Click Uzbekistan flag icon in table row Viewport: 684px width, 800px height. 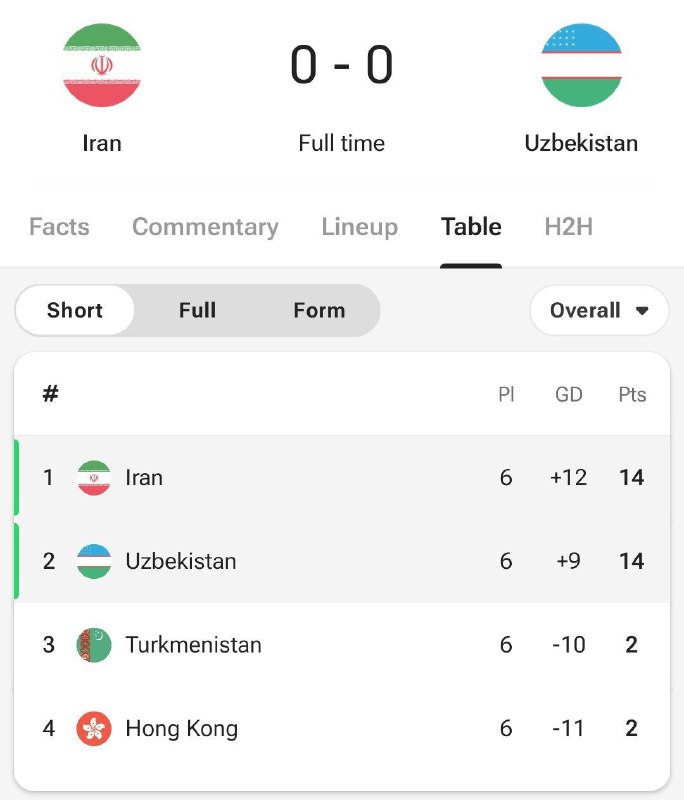click(x=94, y=561)
